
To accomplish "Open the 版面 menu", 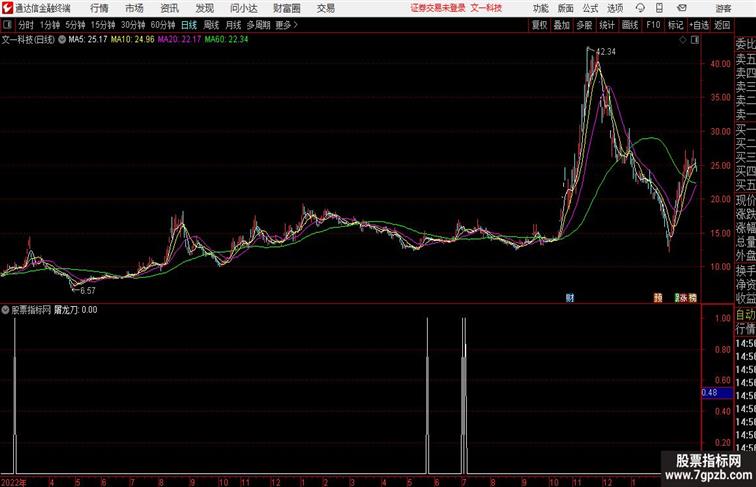I will click(566, 8).
